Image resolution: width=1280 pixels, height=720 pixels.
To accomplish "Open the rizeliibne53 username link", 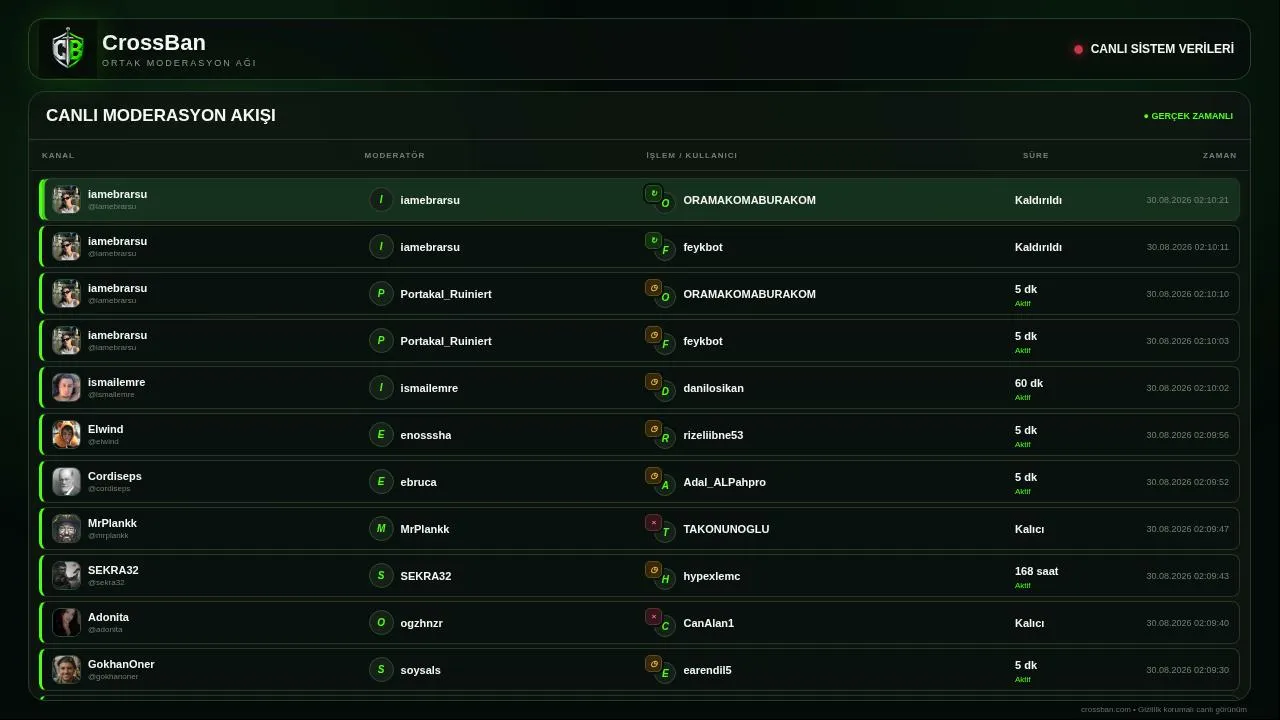I will tap(713, 435).
